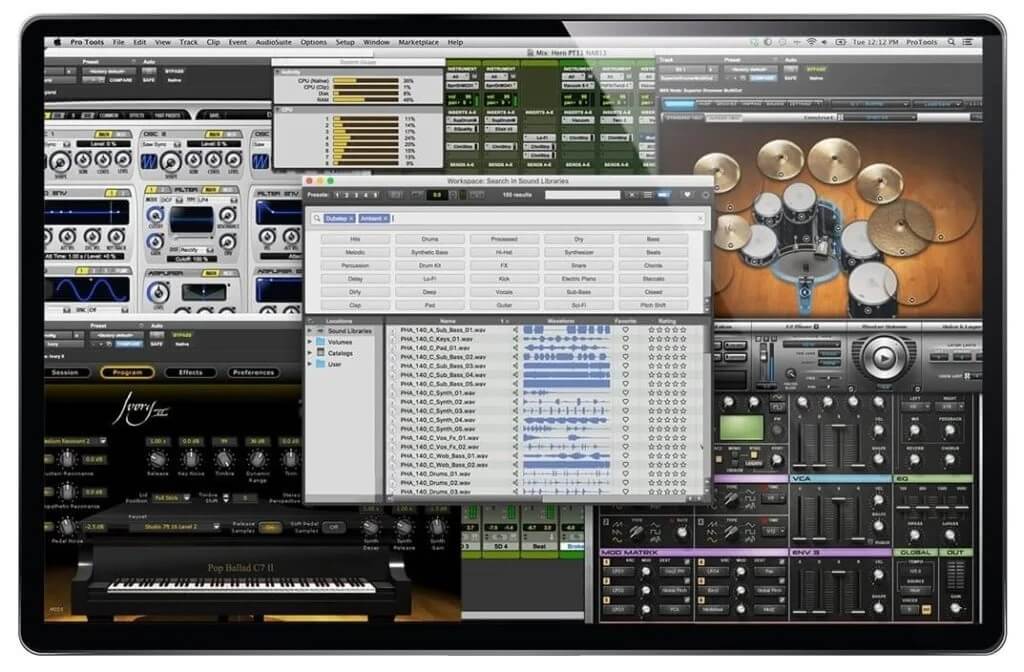Screen dimensions: 1024x672
Task: Click share icon for PHA_140_C_Sub_Bass_02.wav
Action: (x=515, y=357)
